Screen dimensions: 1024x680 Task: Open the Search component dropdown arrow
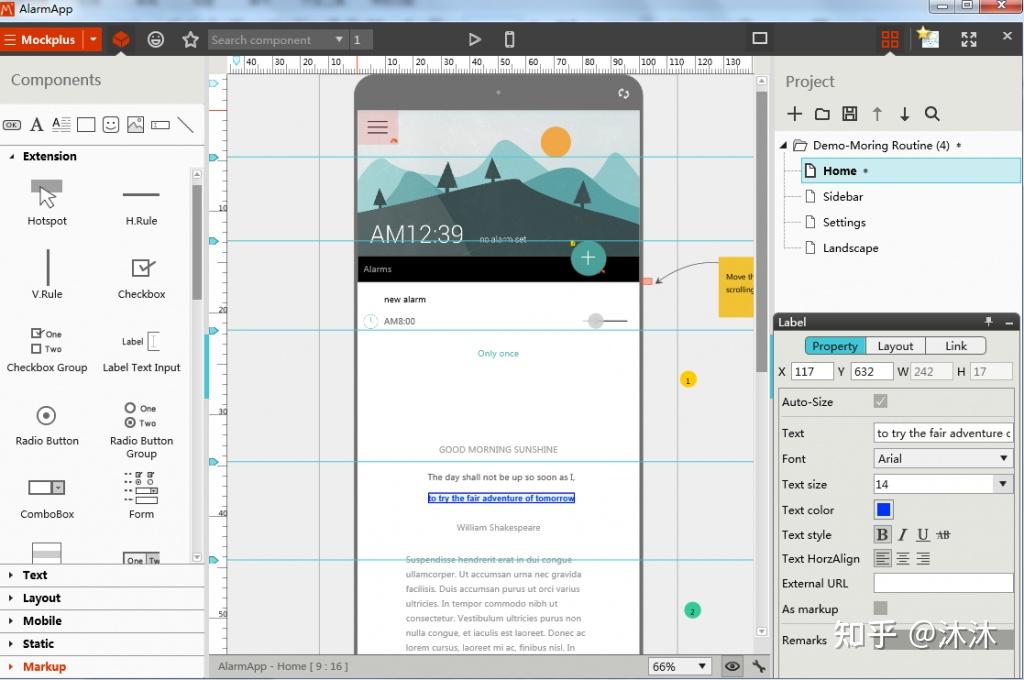point(339,40)
